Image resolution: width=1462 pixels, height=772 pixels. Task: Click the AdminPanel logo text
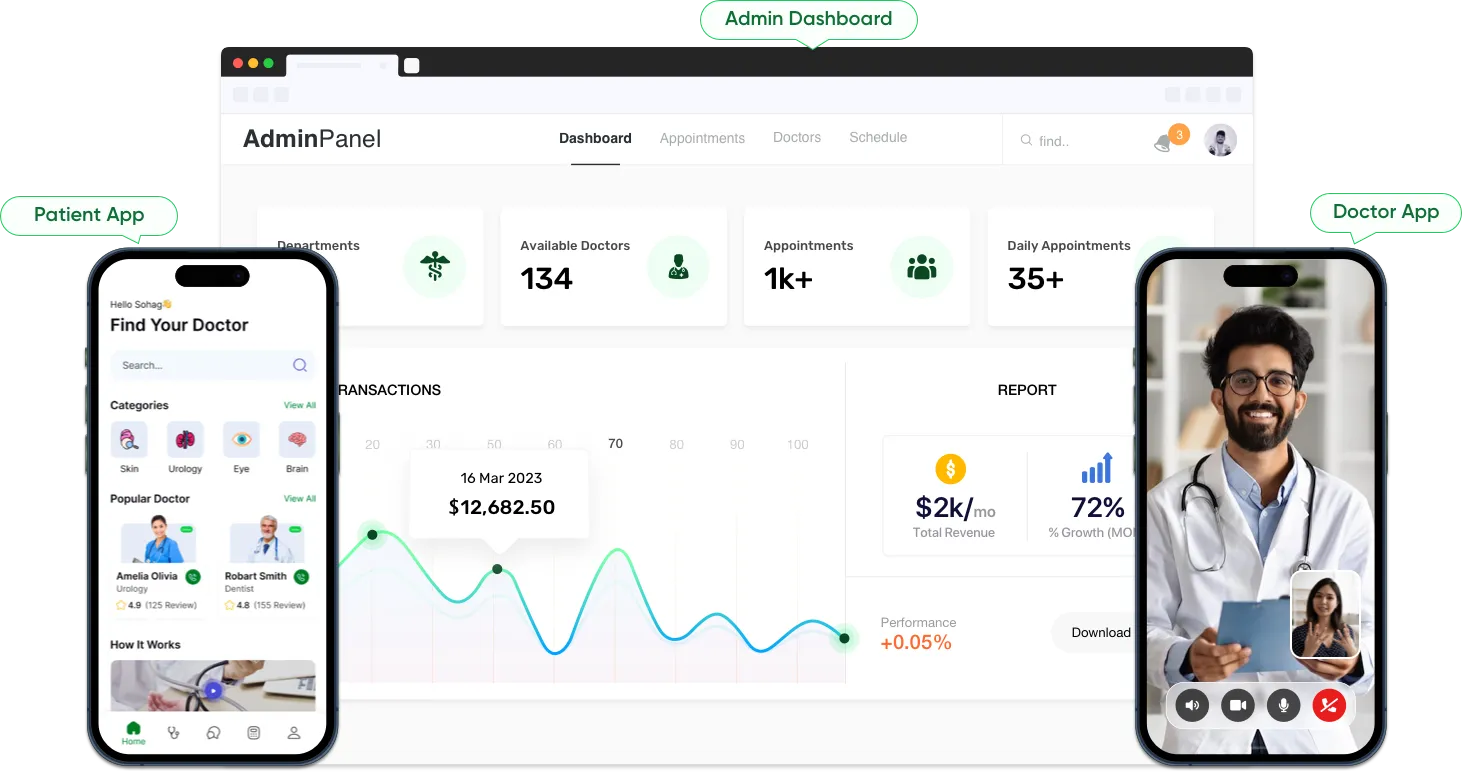312,139
